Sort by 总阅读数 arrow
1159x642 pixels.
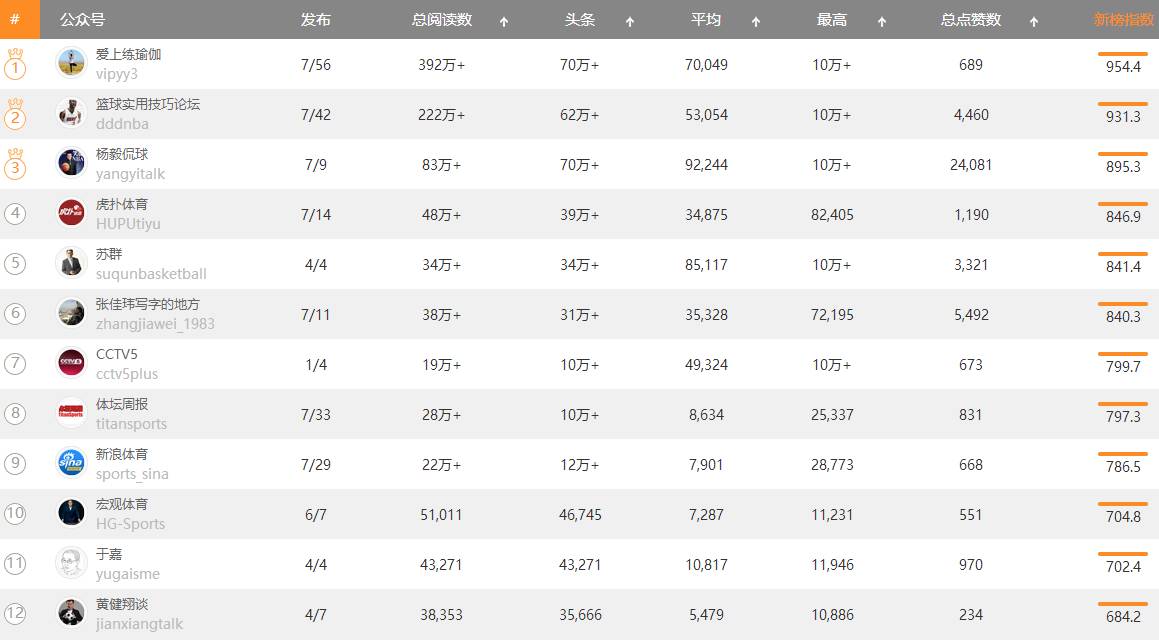point(504,21)
